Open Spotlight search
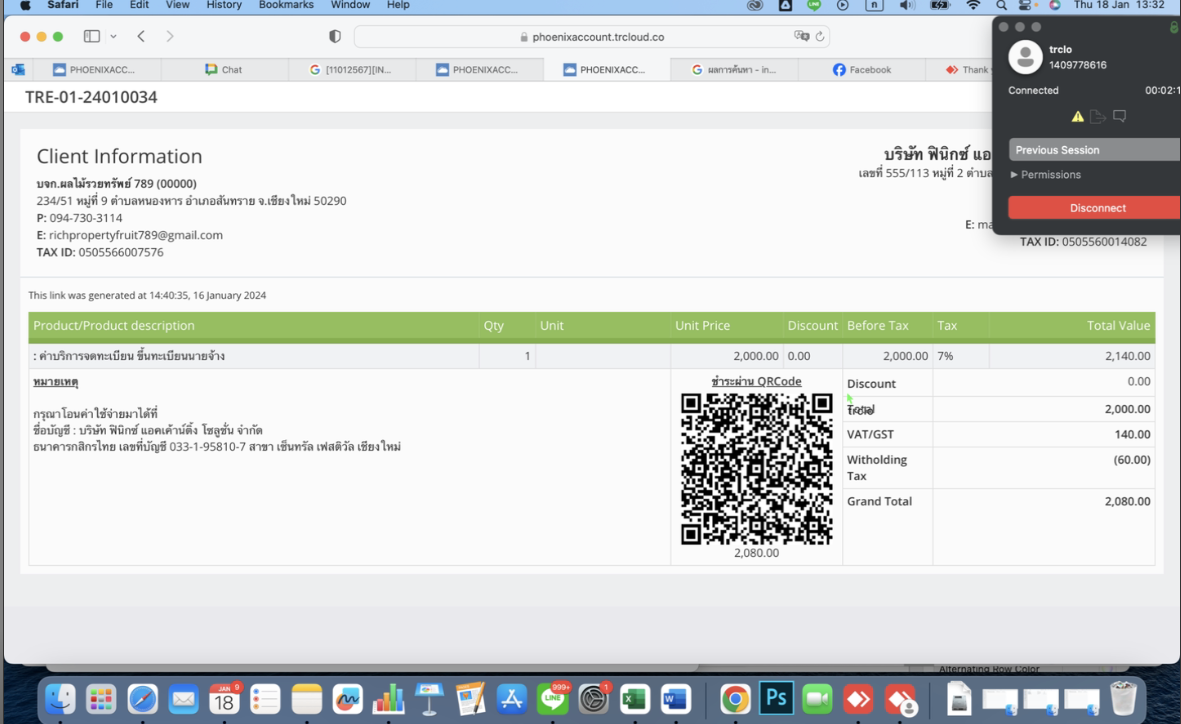1181x724 pixels. click(x=1001, y=5)
